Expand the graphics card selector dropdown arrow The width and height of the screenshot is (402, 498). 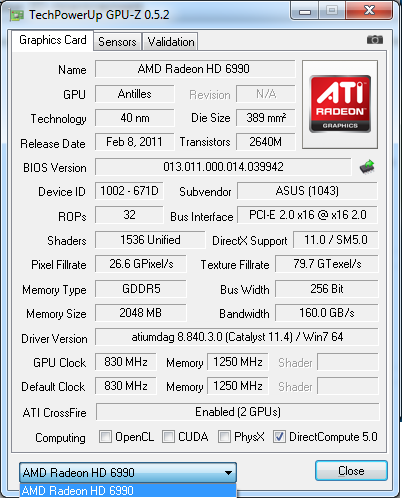[228, 473]
